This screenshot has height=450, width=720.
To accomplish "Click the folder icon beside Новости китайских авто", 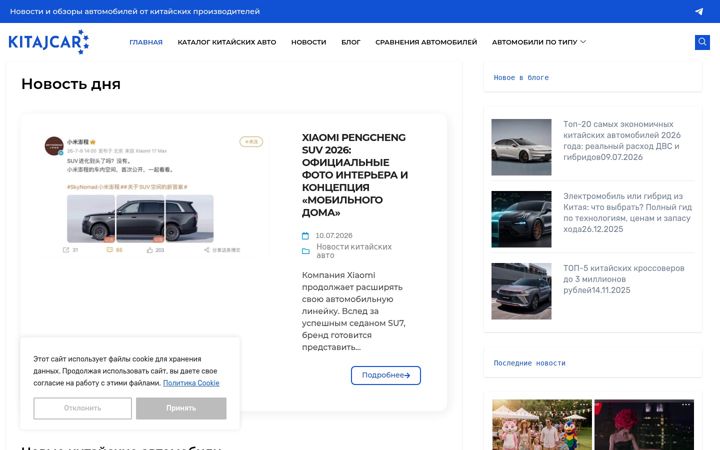I will click(x=306, y=251).
